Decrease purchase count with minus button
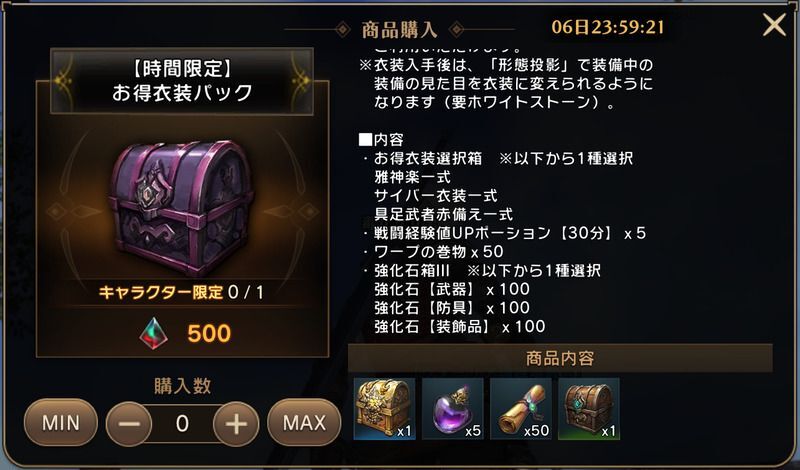This screenshot has width=800, height=470. pyautogui.click(x=129, y=424)
